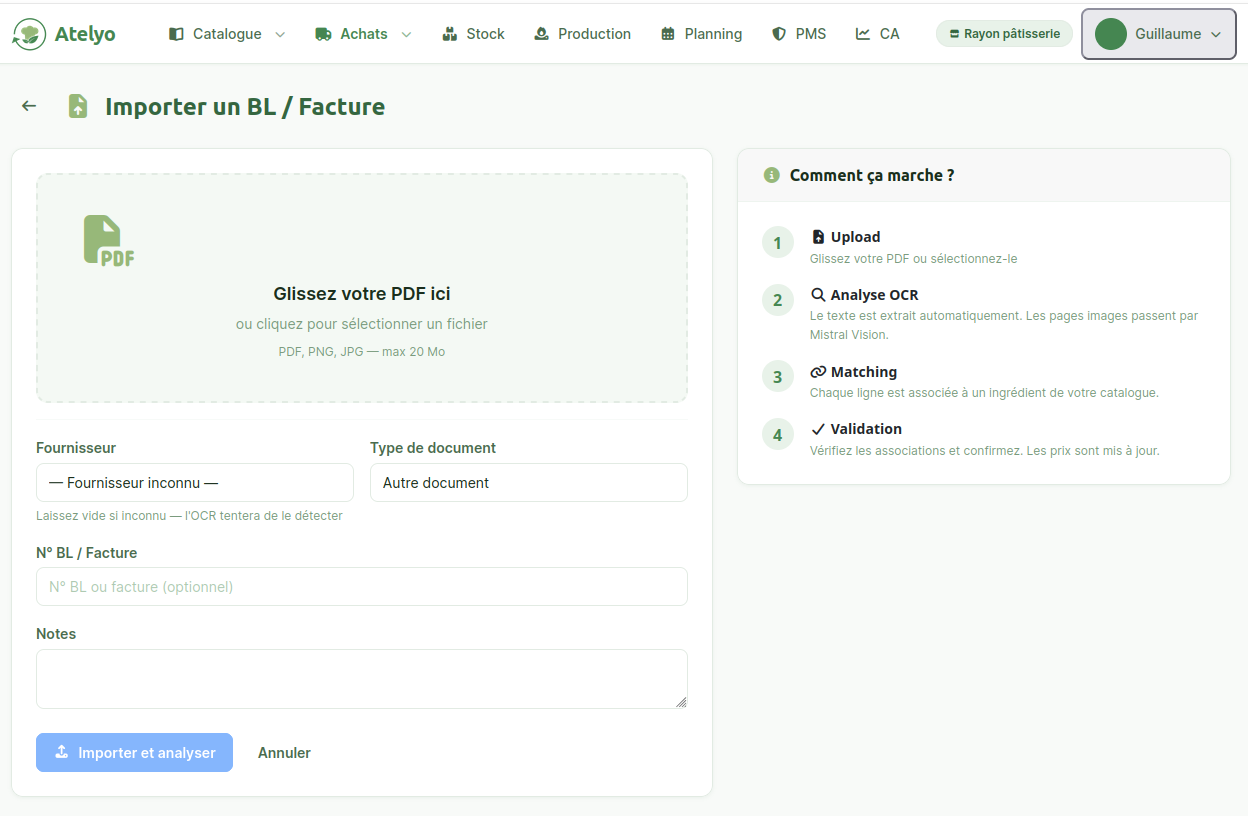The image size is (1248, 816).
Task: Open the Fournisseur dropdown
Action: click(195, 483)
